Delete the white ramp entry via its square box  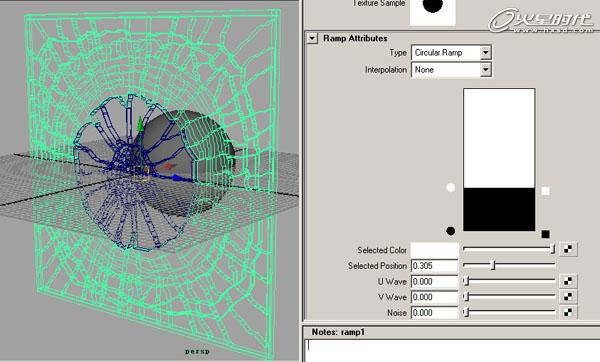pyautogui.click(x=546, y=191)
